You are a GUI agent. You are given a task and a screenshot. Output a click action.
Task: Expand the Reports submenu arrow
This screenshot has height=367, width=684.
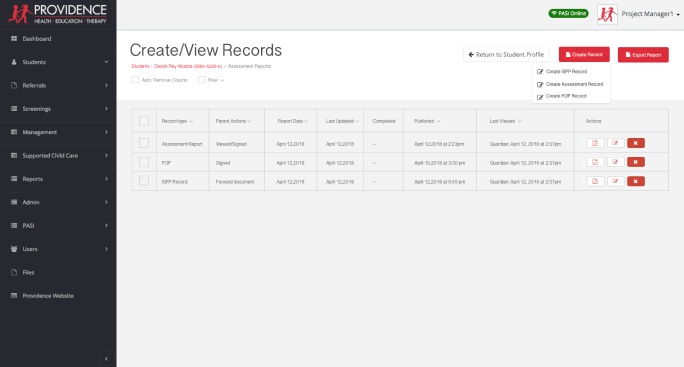click(x=106, y=179)
